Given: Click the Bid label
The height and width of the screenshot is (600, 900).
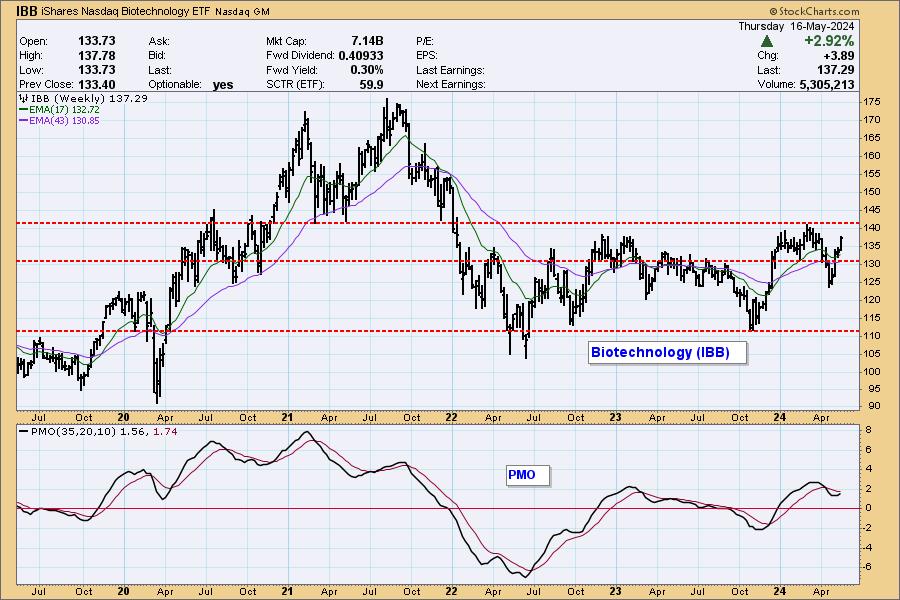Looking at the screenshot, I should (157, 56).
